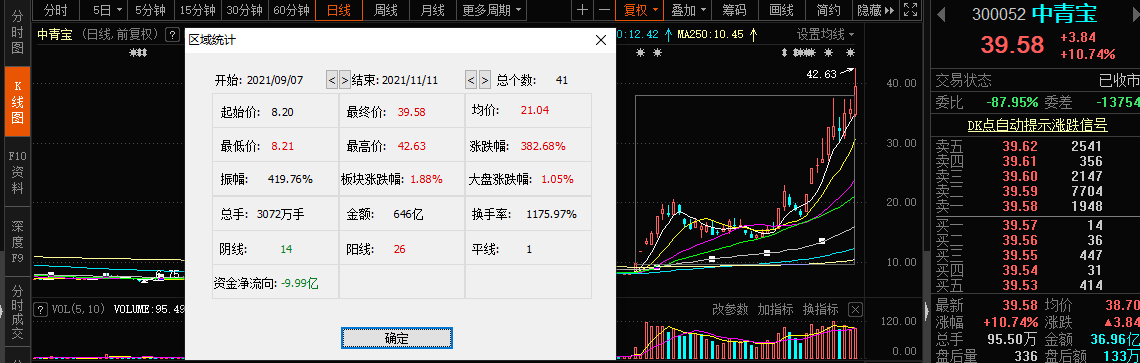Close the 区域统计 dialog
This screenshot has height=363, width=1140.
601,41
